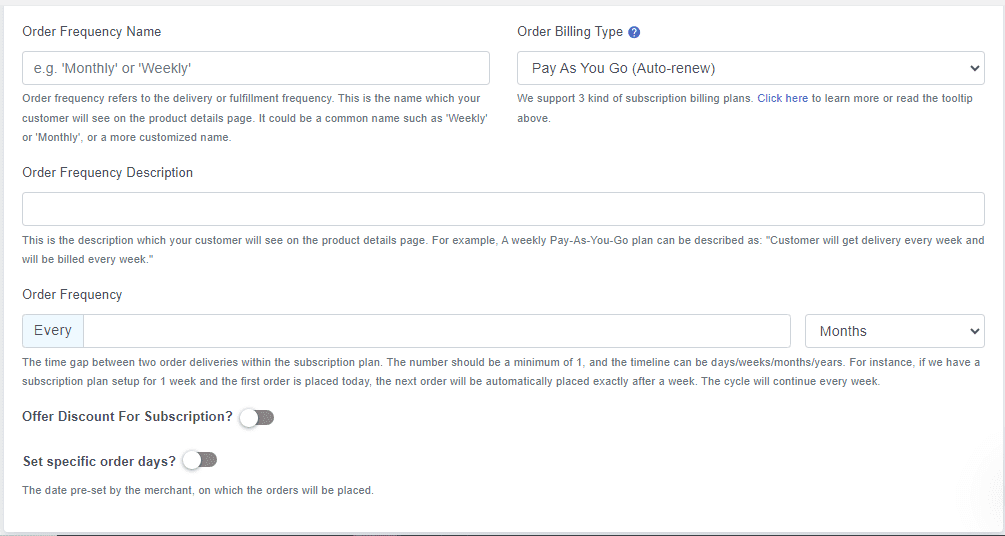The height and width of the screenshot is (536, 1005).
Task: Enable the Offer Discount For Subscription switch
Action: (x=257, y=418)
